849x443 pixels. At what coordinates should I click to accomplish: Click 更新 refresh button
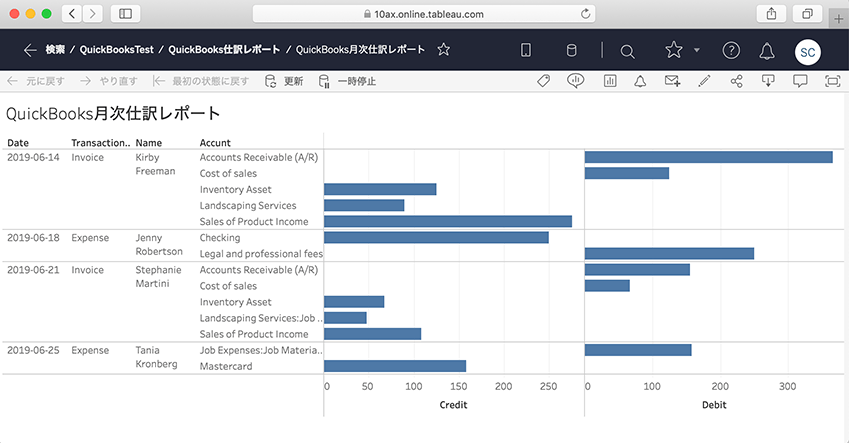point(284,81)
